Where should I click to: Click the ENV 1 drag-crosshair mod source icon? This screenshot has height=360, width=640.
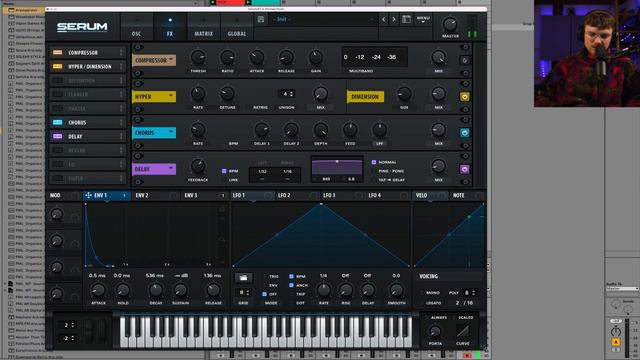[x=88, y=196]
